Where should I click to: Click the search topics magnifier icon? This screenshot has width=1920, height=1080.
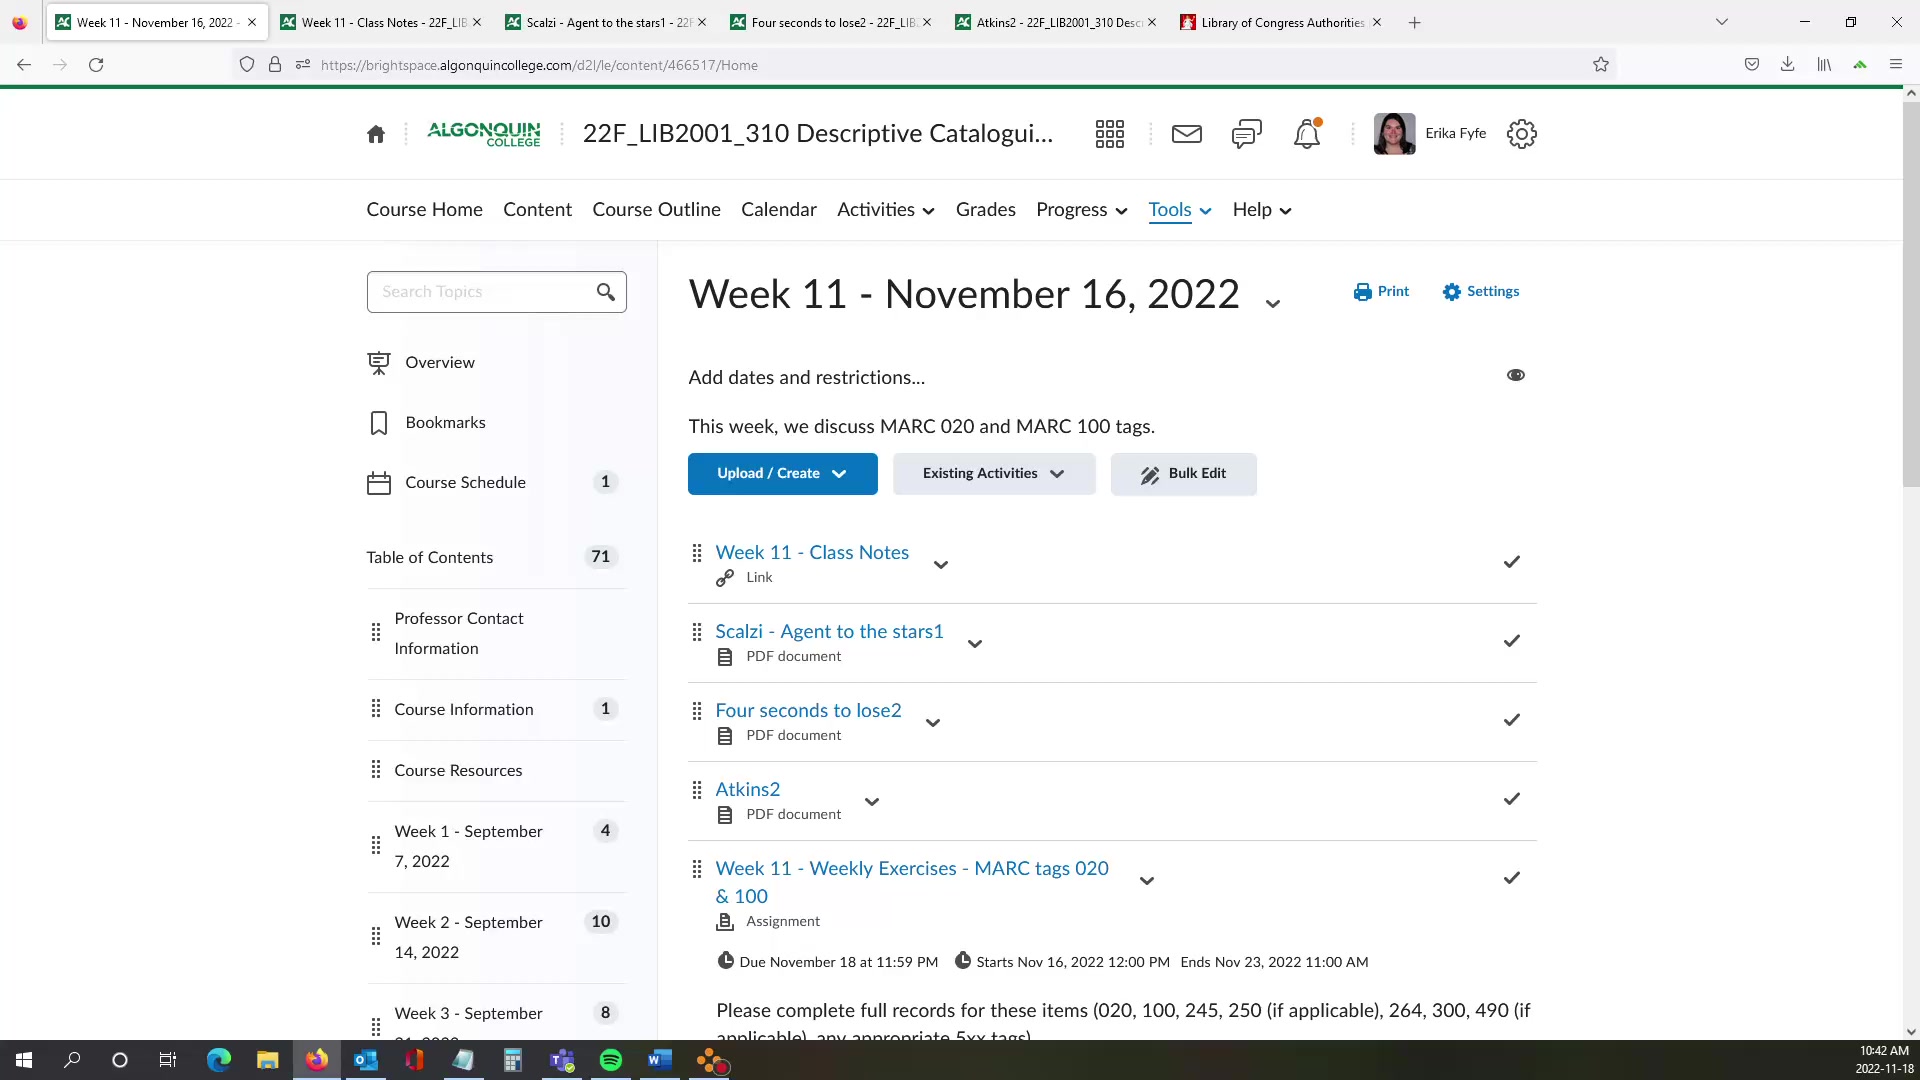[x=605, y=292]
